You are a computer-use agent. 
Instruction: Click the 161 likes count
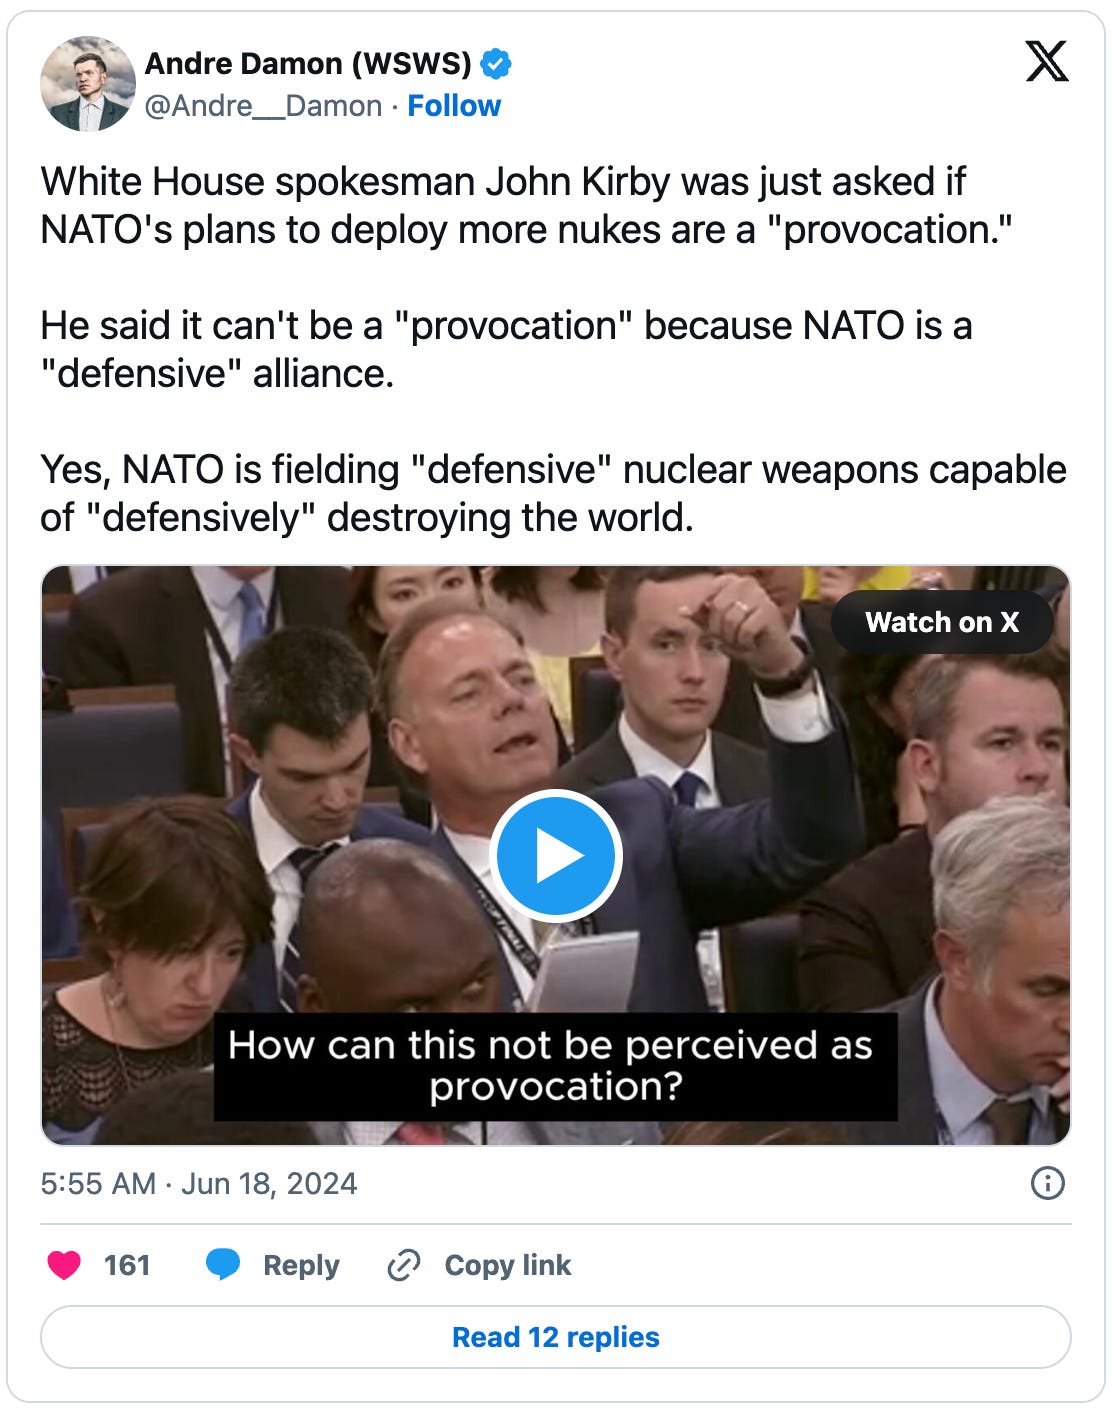coord(125,1265)
